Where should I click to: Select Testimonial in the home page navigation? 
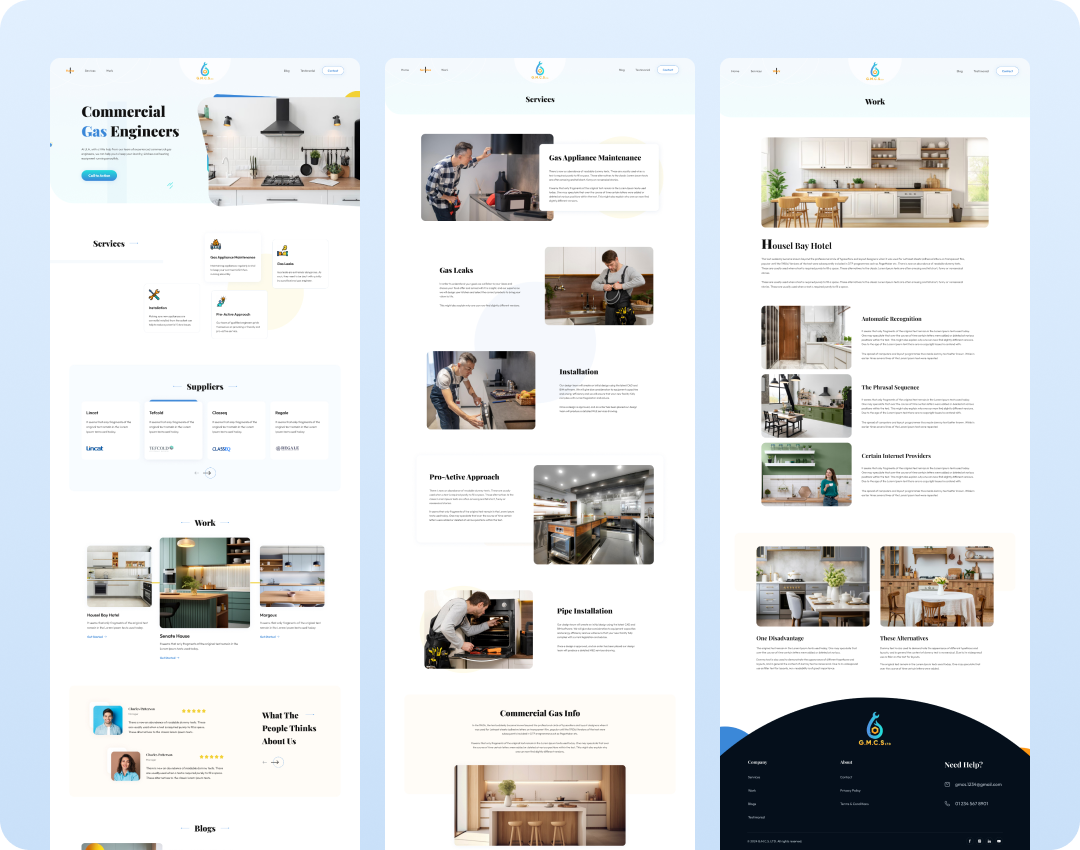(308, 70)
